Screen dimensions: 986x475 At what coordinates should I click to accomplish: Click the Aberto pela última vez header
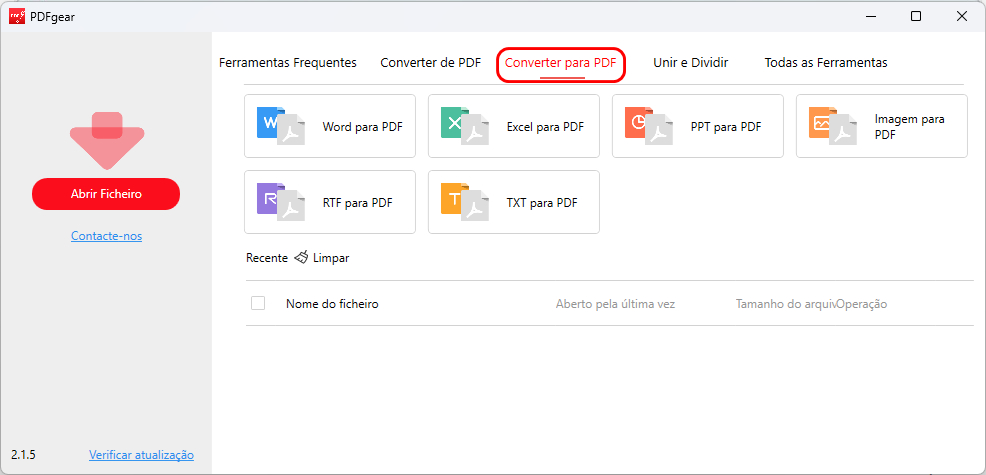pos(615,304)
